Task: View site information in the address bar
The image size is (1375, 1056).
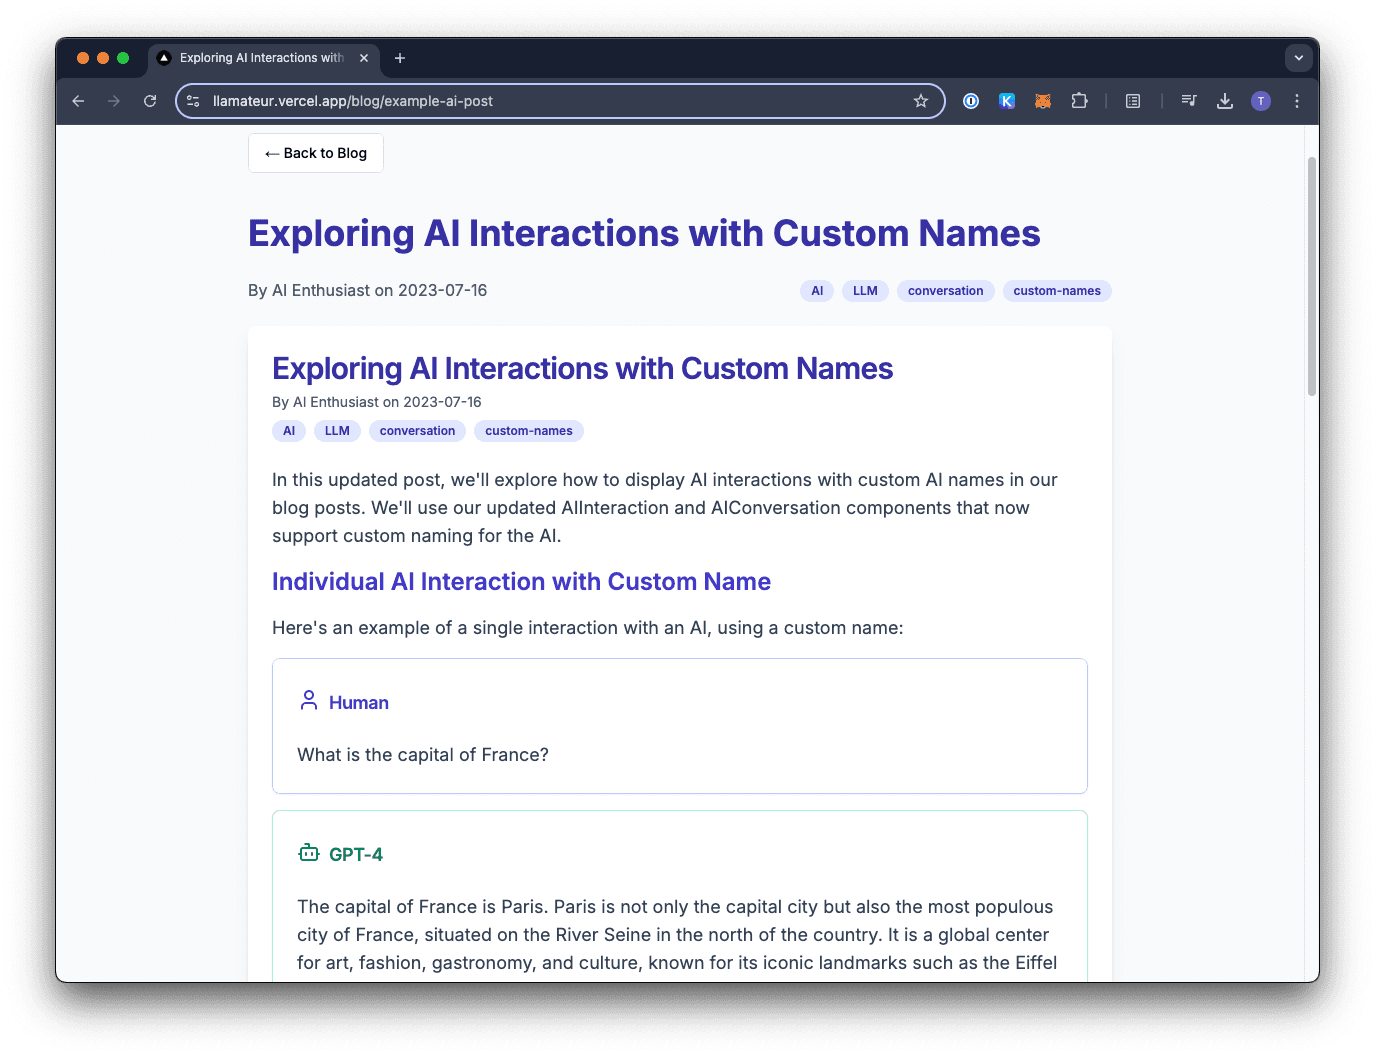Action: pos(193,101)
